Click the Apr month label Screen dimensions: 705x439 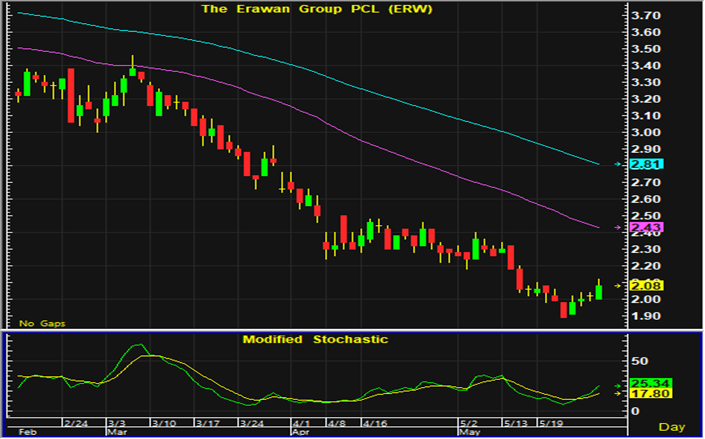300,432
